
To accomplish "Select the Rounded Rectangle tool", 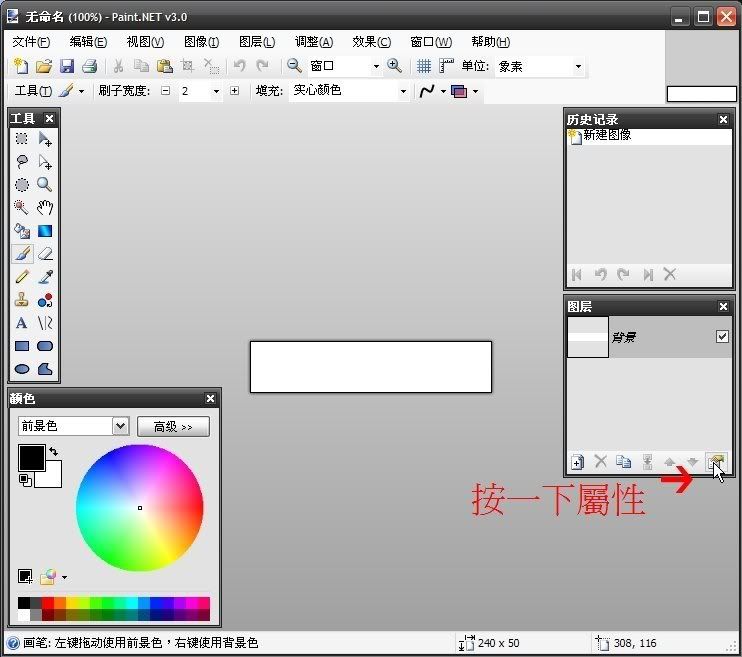I will coord(45,346).
